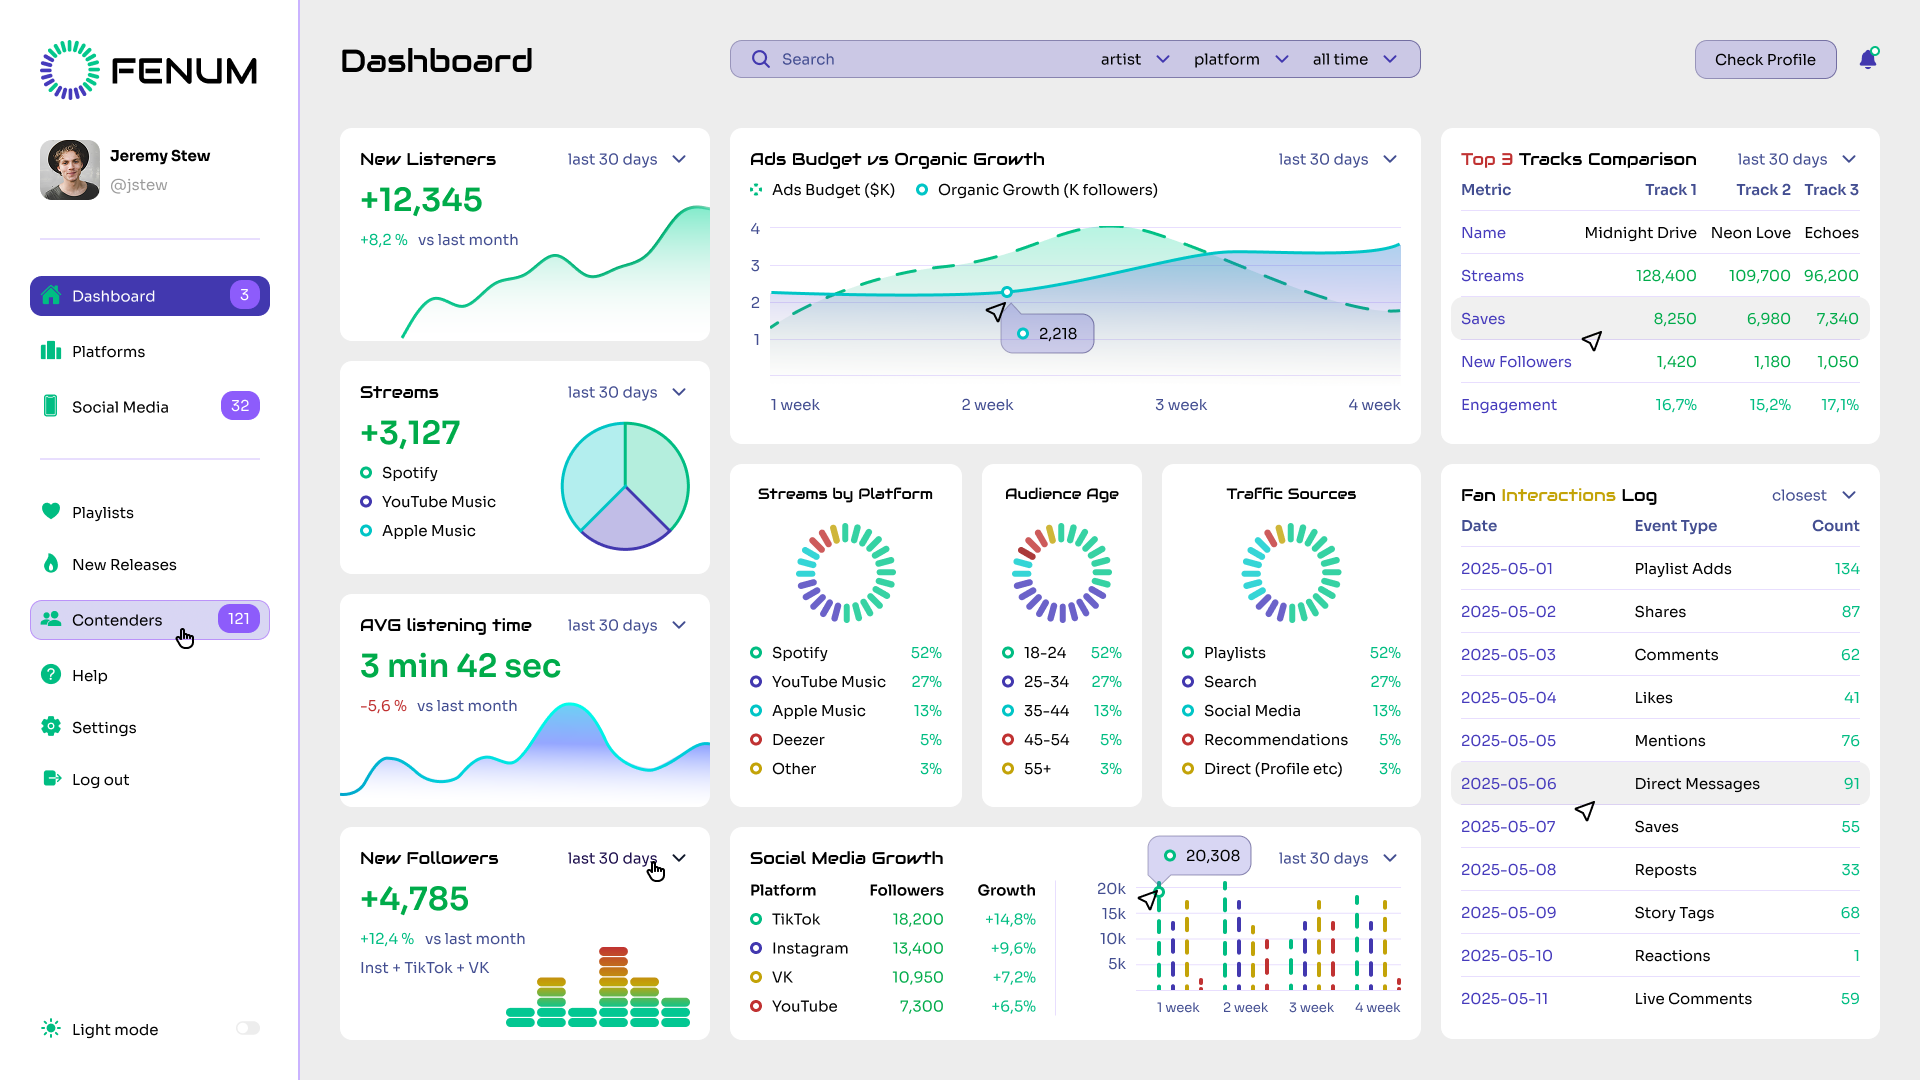
Task: Click the Playlists heart icon
Action: pyautogui.click(x=51, y=511)
